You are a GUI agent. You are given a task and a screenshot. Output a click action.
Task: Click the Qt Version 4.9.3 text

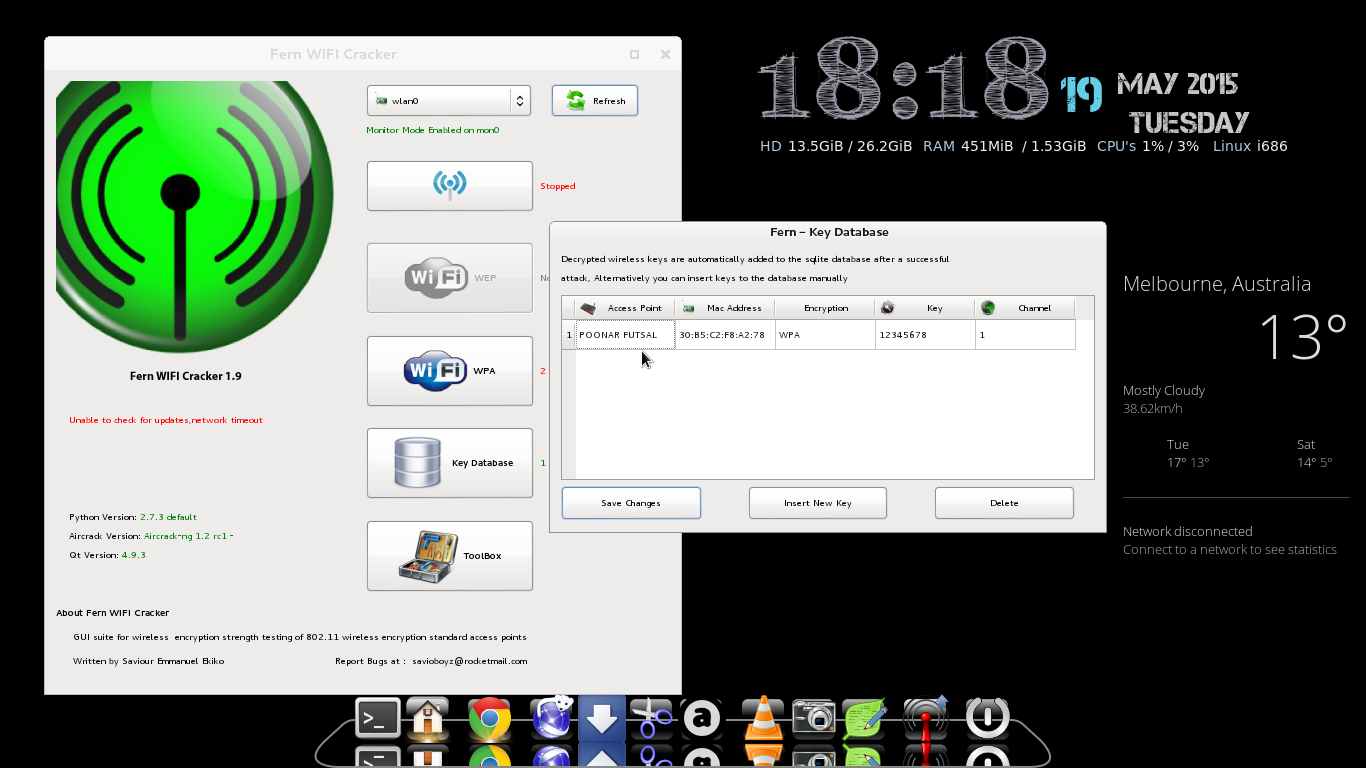[107, 555]
